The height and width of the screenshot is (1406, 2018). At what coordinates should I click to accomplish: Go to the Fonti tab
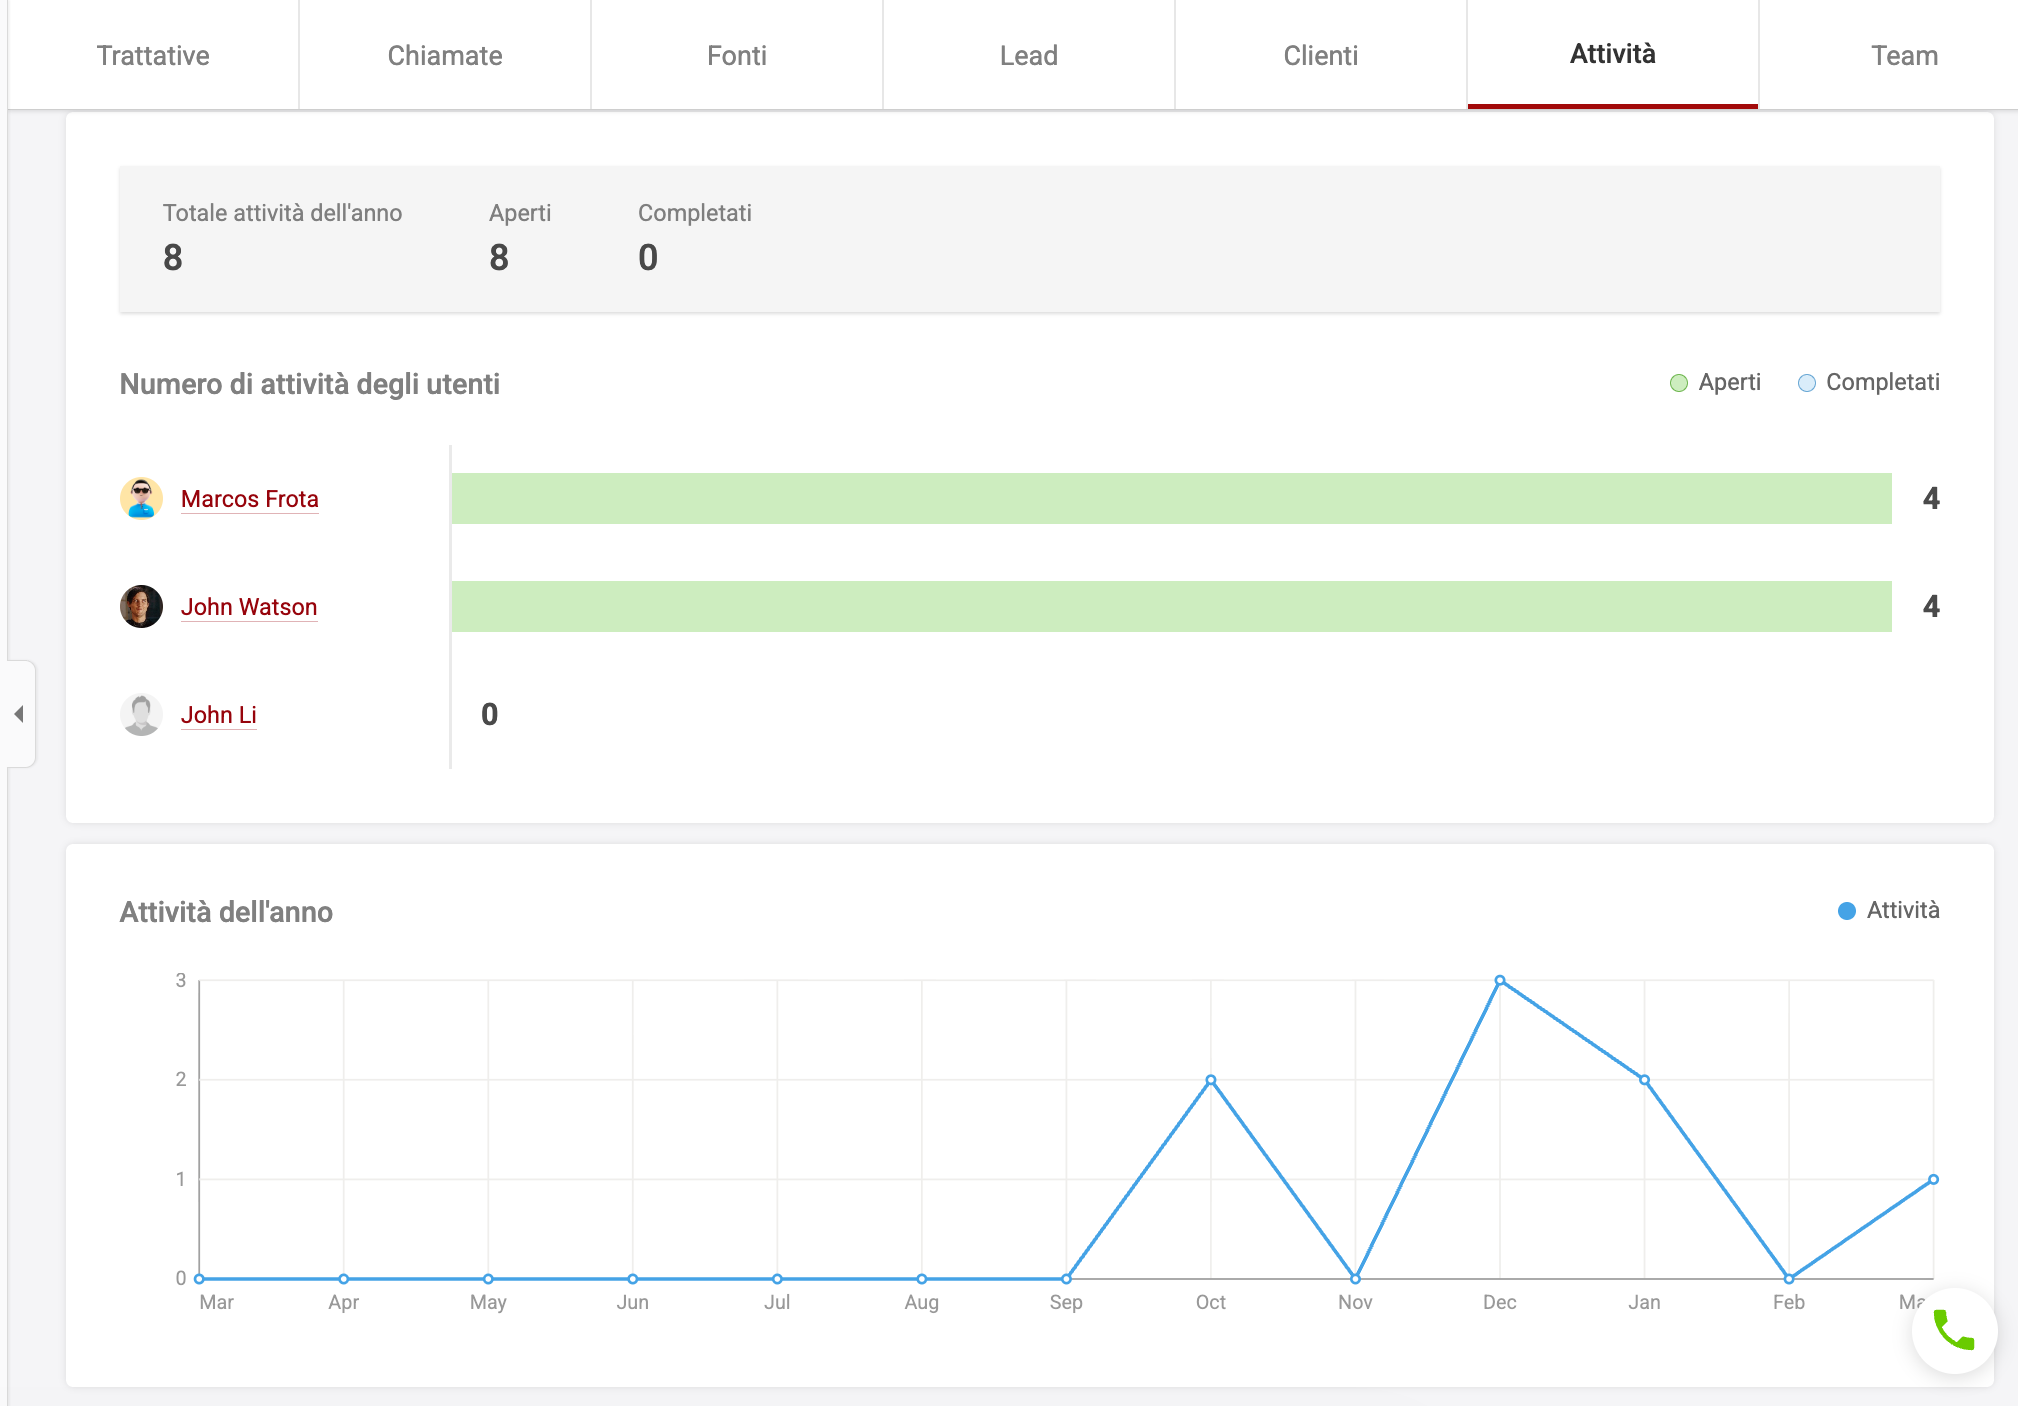pyautogui.click(x=737, y=55)
